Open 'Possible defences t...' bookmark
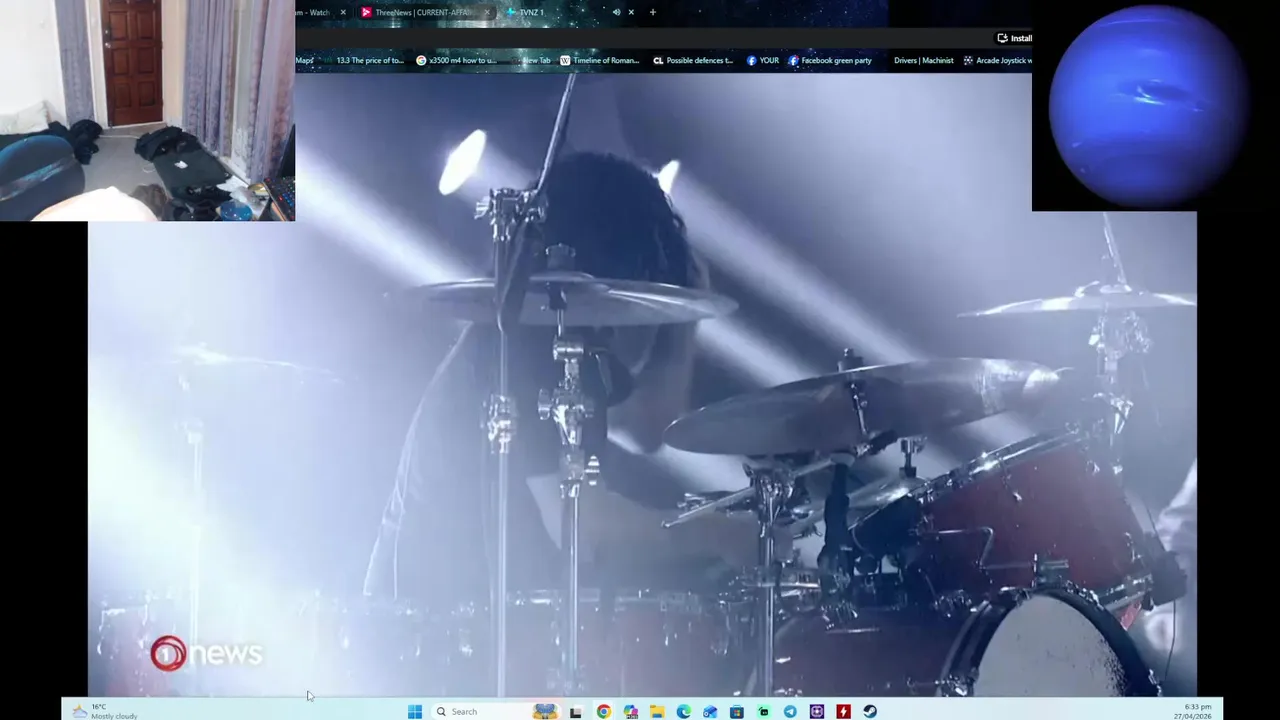This screenshot has width=1280, height=720. [693, 60]
